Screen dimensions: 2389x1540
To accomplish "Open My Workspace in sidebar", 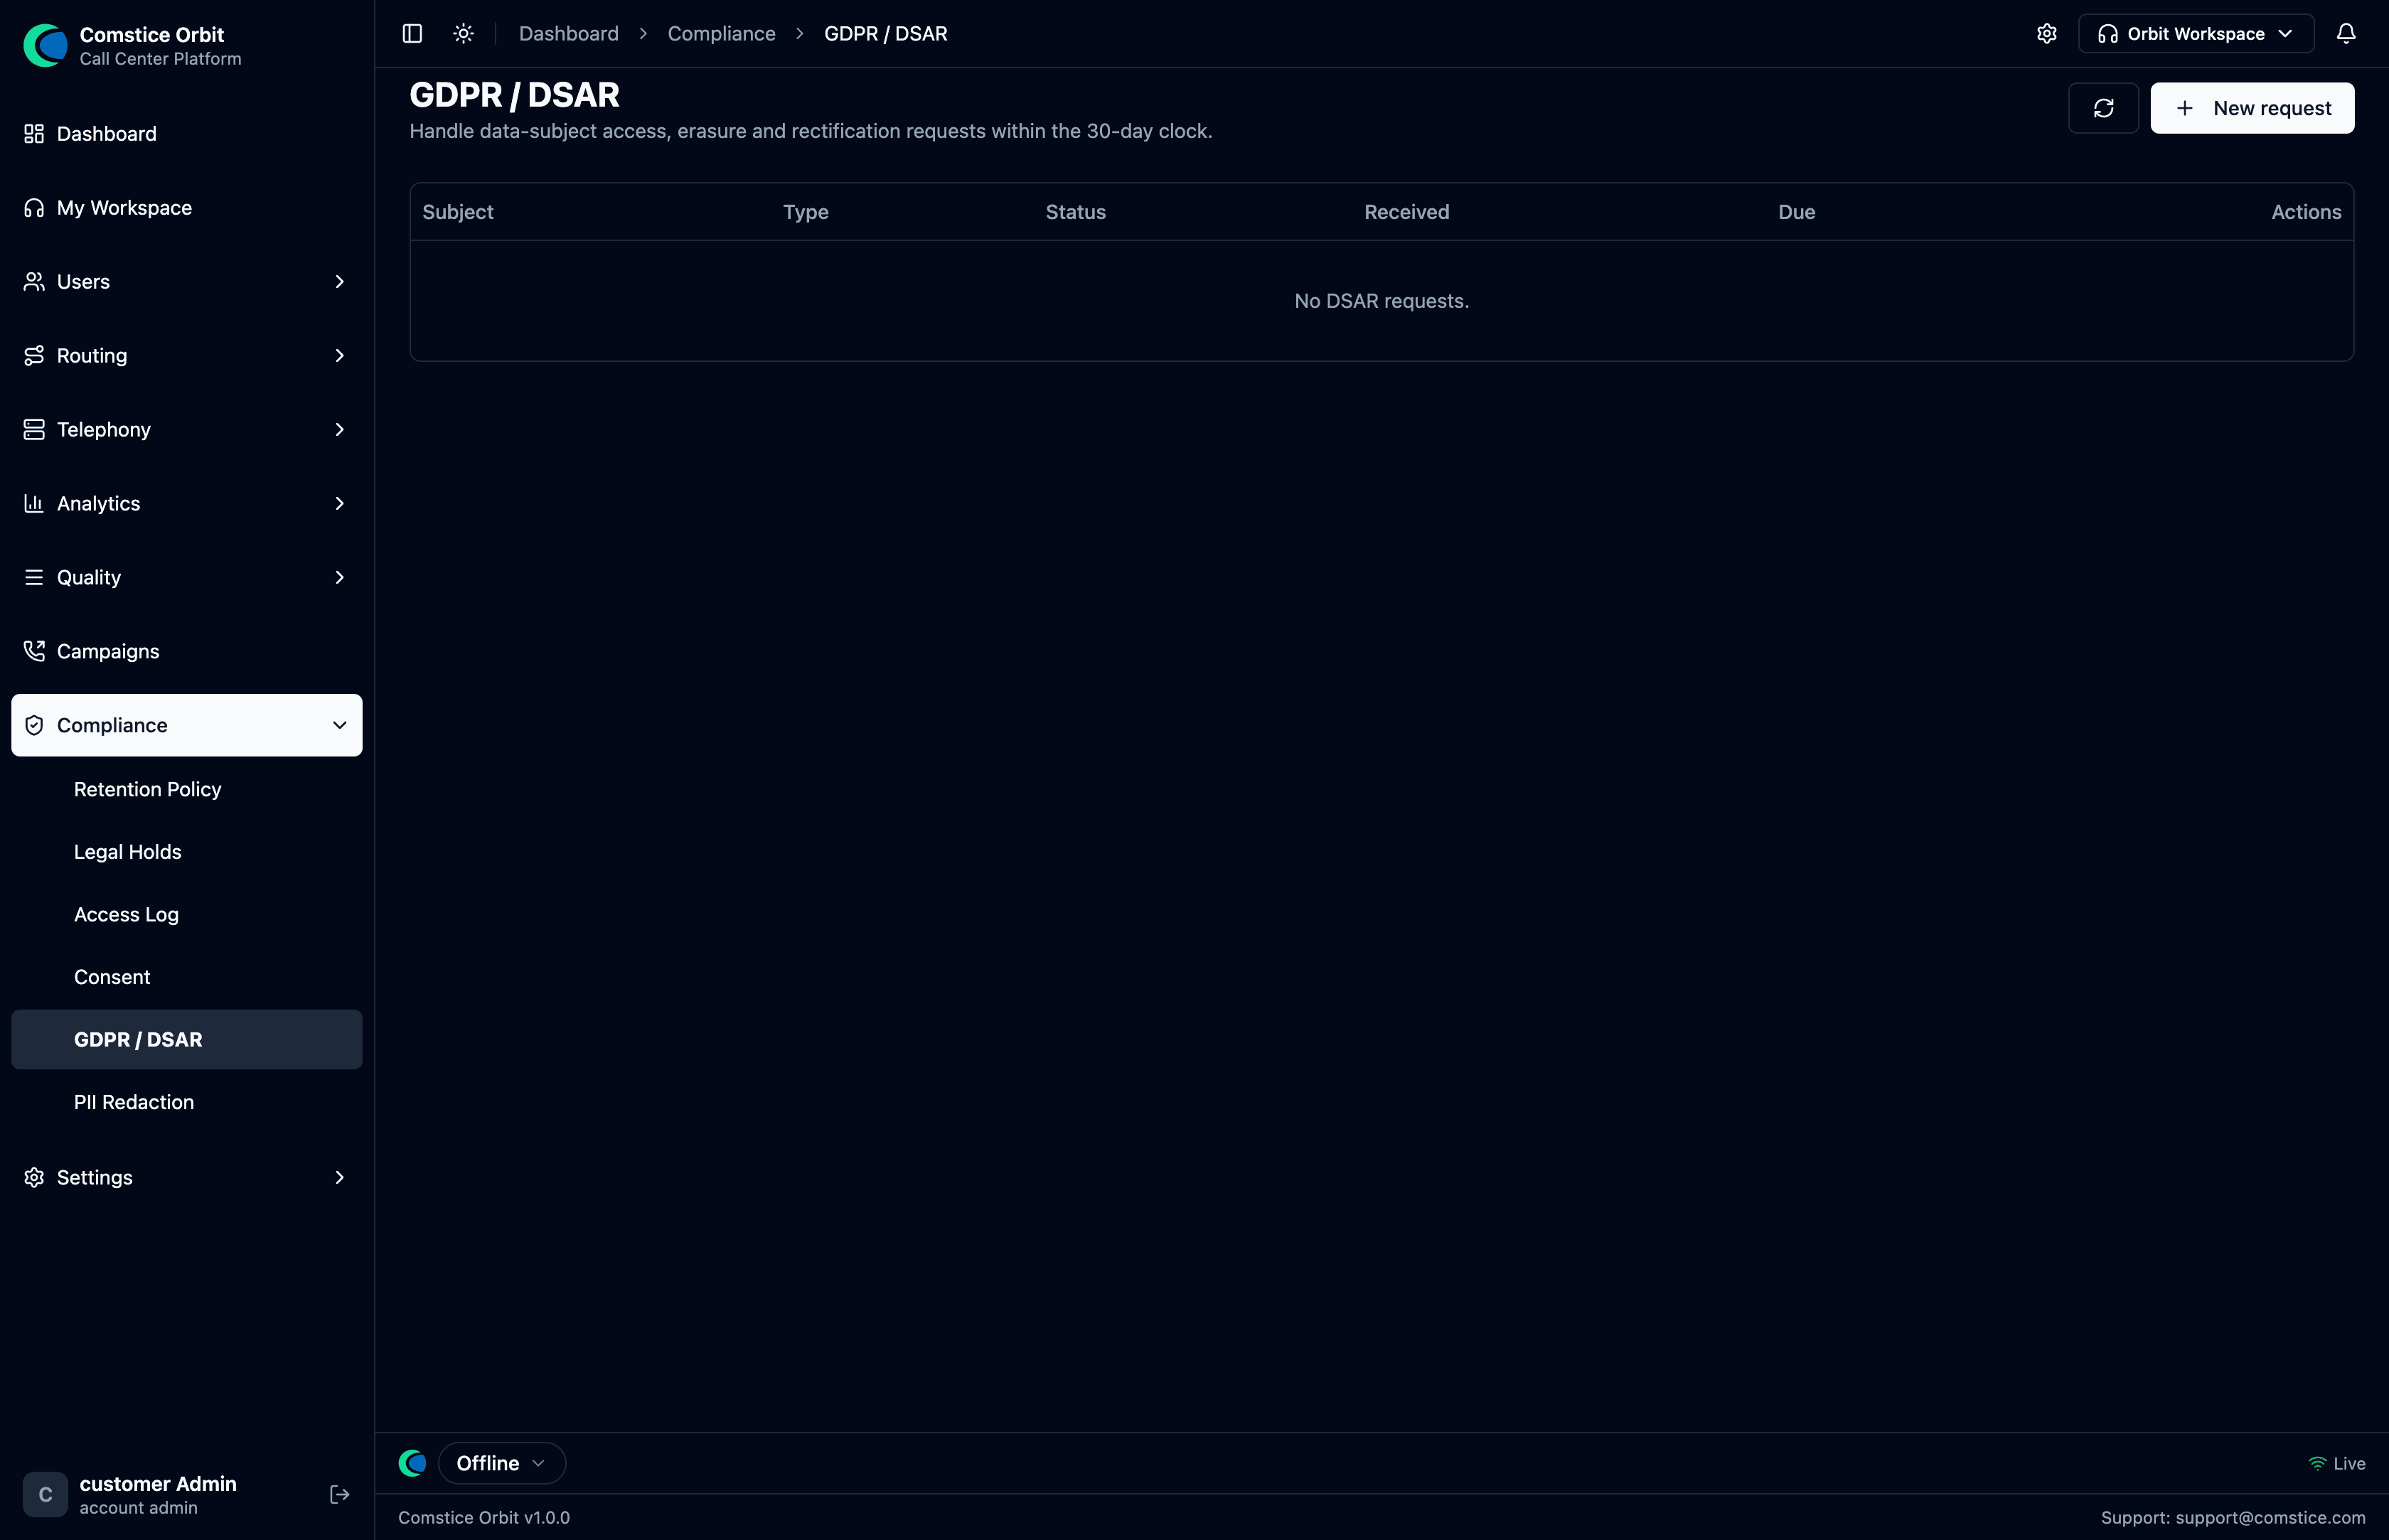I will [x=186, y=208].
